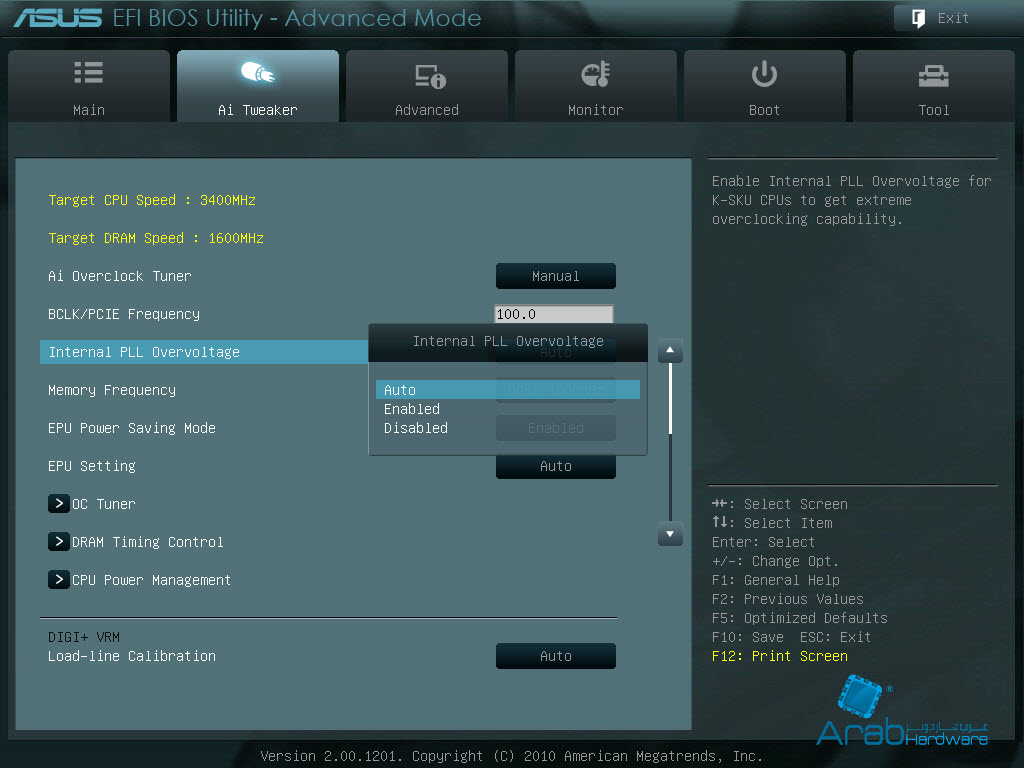Click the F1: General Help hint
This screenshot has height=768, width=1024.
pyautogui.click(x=776, y=580)
